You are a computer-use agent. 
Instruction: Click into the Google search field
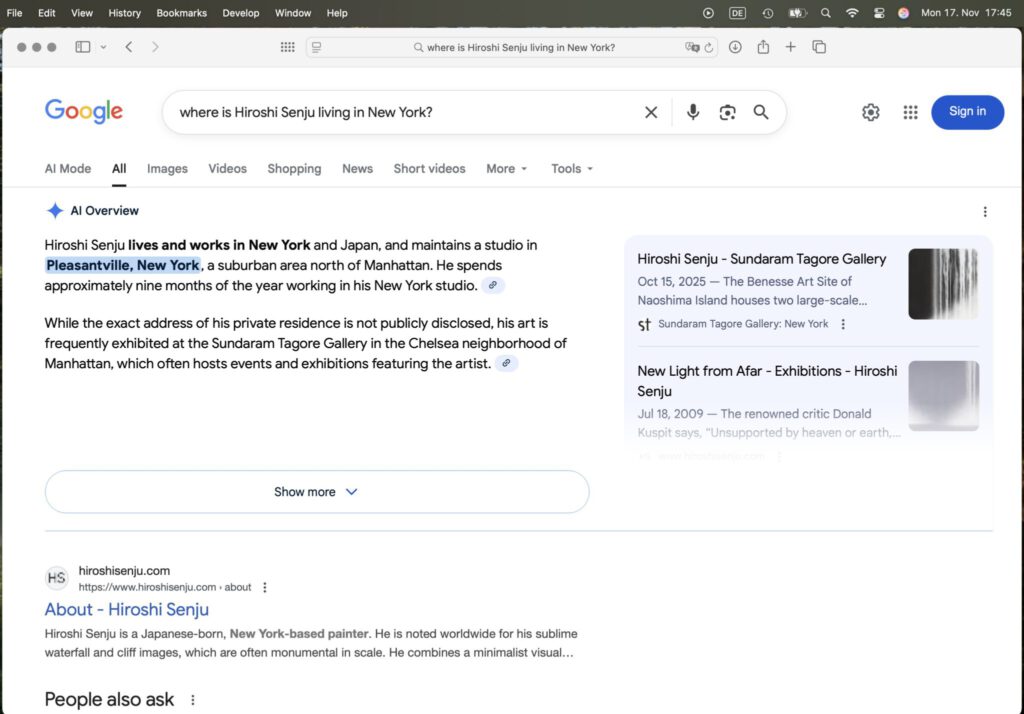pos(400,112)
